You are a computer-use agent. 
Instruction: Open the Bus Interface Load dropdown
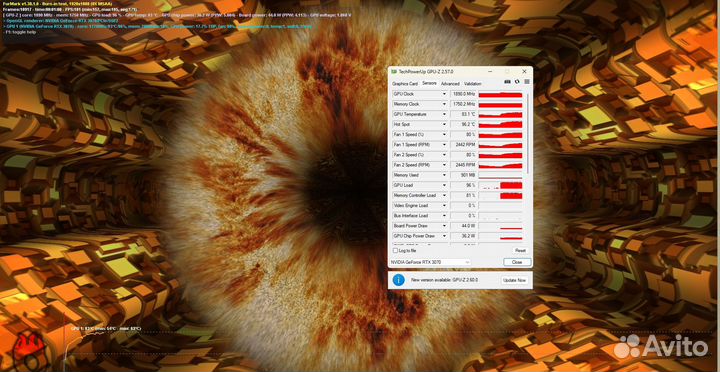444,215
